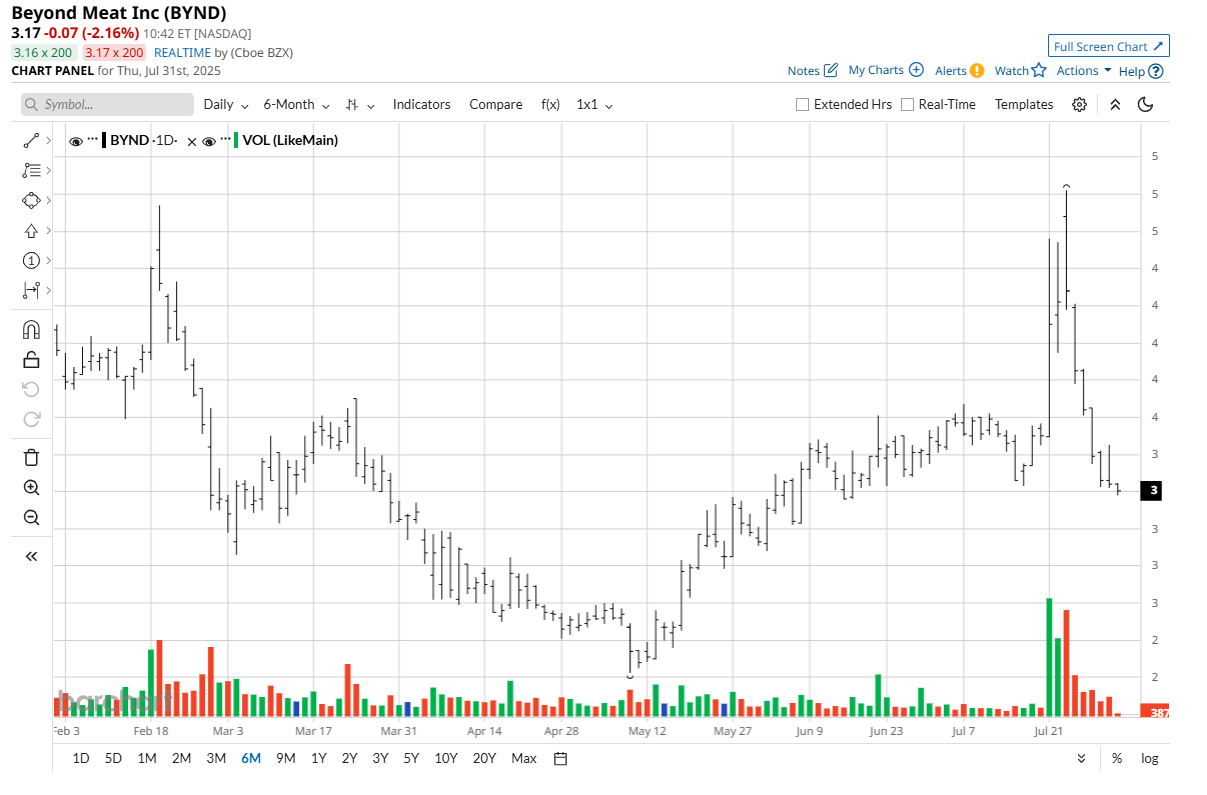Open the BYND series three-dot menu

tap(93, 139)
